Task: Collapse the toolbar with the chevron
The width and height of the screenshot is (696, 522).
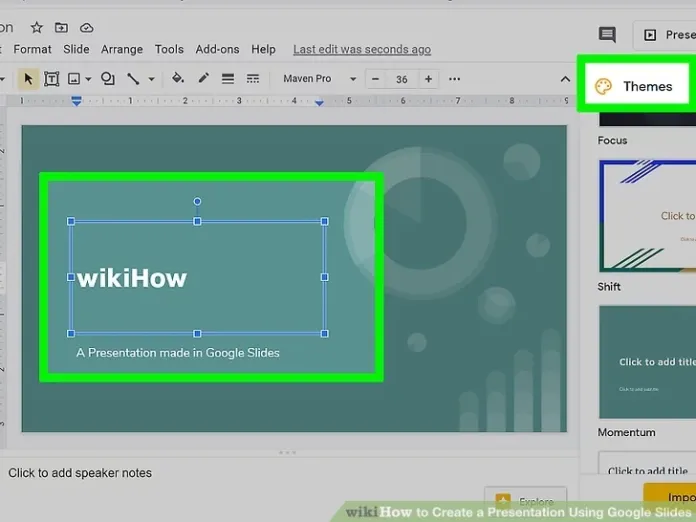Action: pos(565,79)
